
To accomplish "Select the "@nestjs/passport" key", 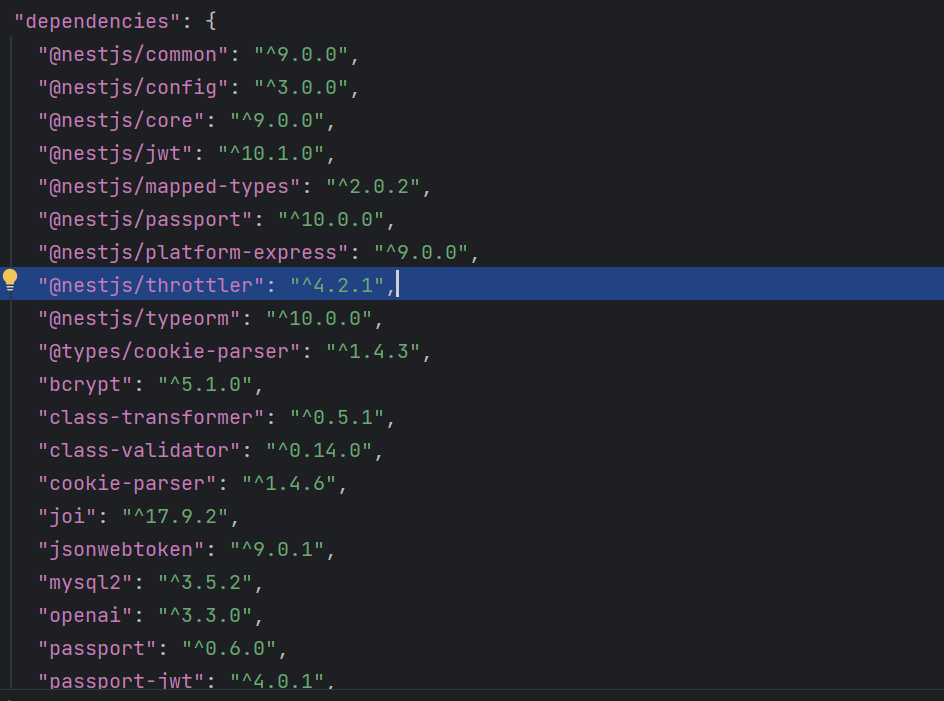I will pyautogui.click(x=145, y=220).
